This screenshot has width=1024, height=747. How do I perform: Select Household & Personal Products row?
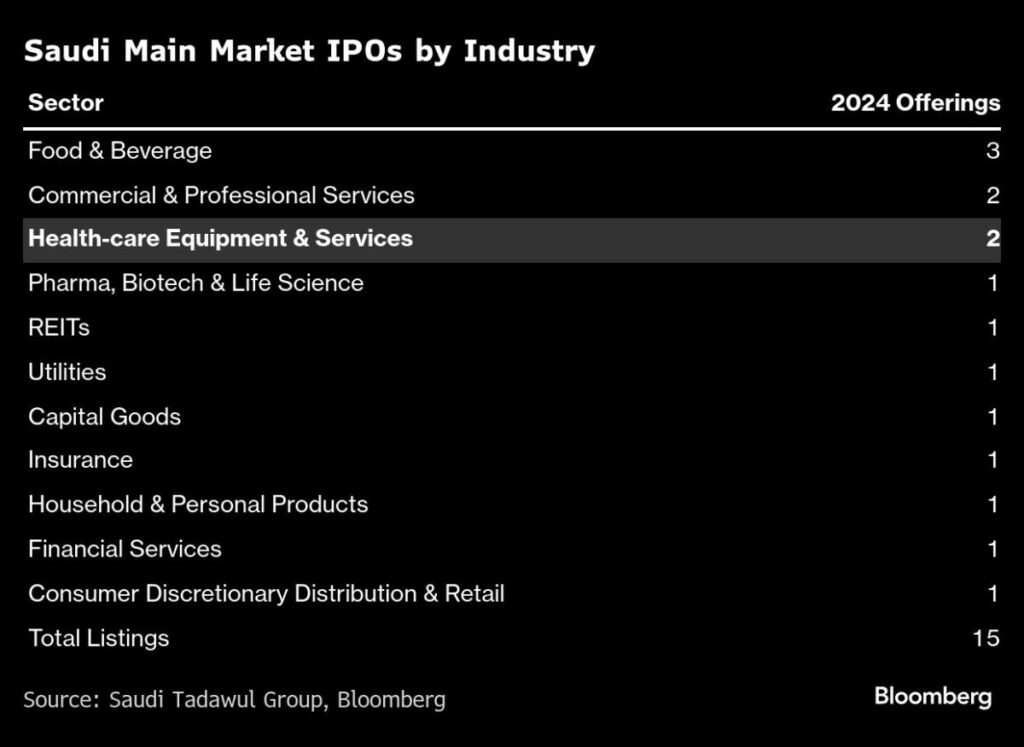[x=198, y=504]
